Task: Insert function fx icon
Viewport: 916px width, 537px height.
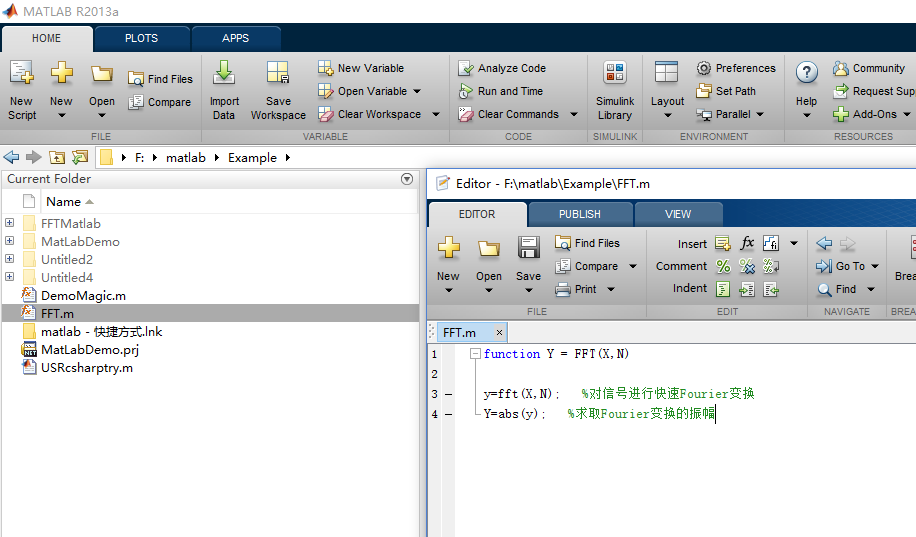Action: [747, 243]
